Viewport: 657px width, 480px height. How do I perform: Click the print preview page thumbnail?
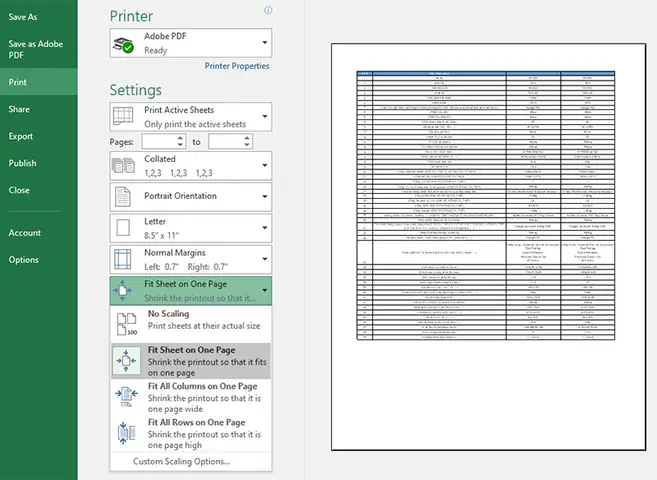(x=488, y=247)
